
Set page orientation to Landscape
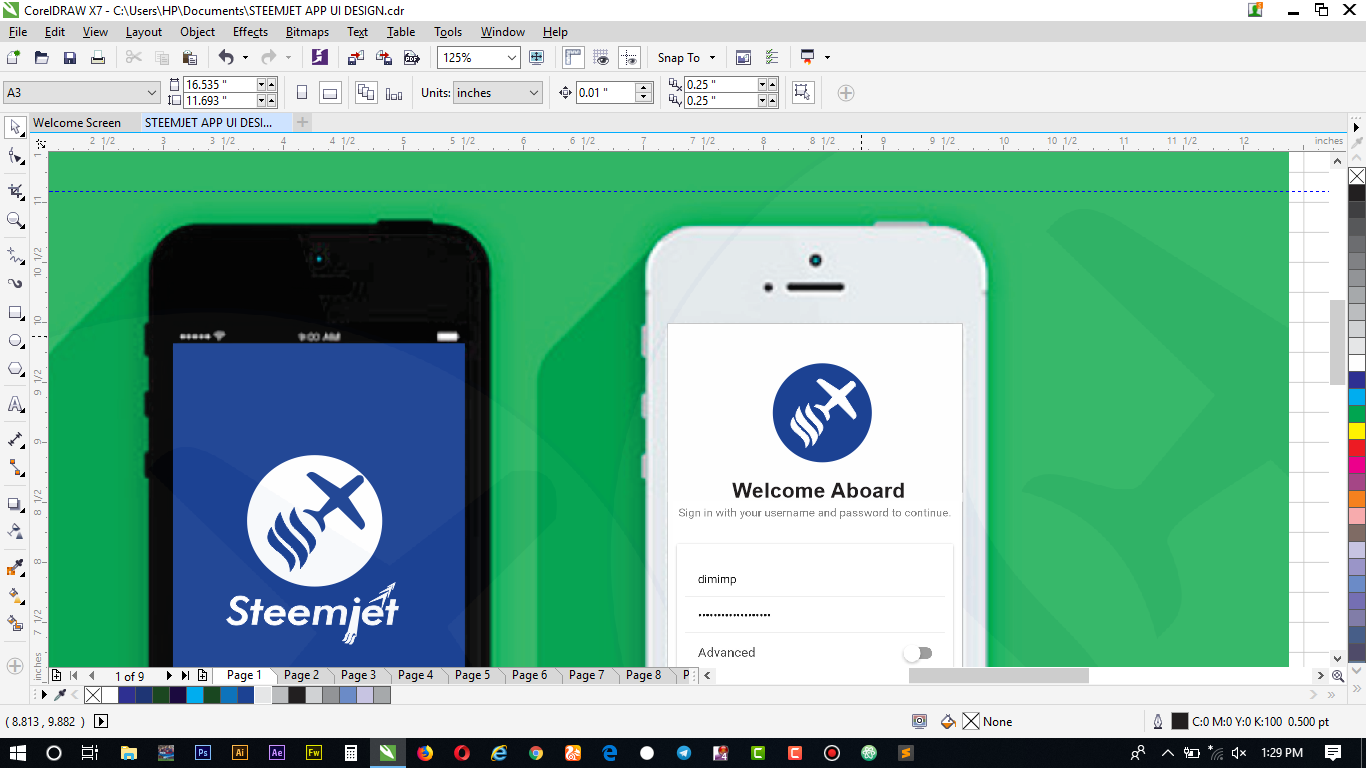330,93
